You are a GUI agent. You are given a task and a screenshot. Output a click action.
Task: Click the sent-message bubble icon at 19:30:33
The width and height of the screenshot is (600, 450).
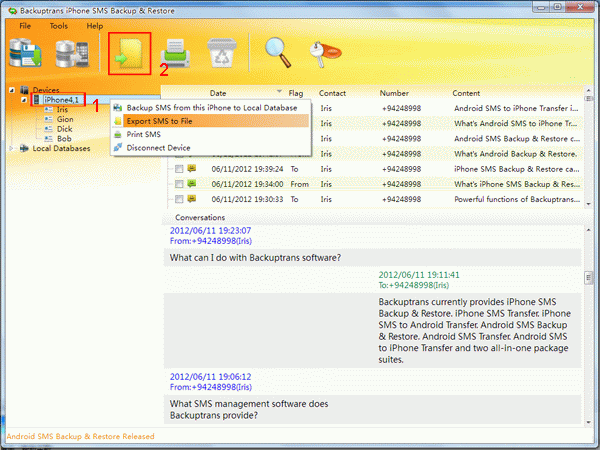(192, 199)
